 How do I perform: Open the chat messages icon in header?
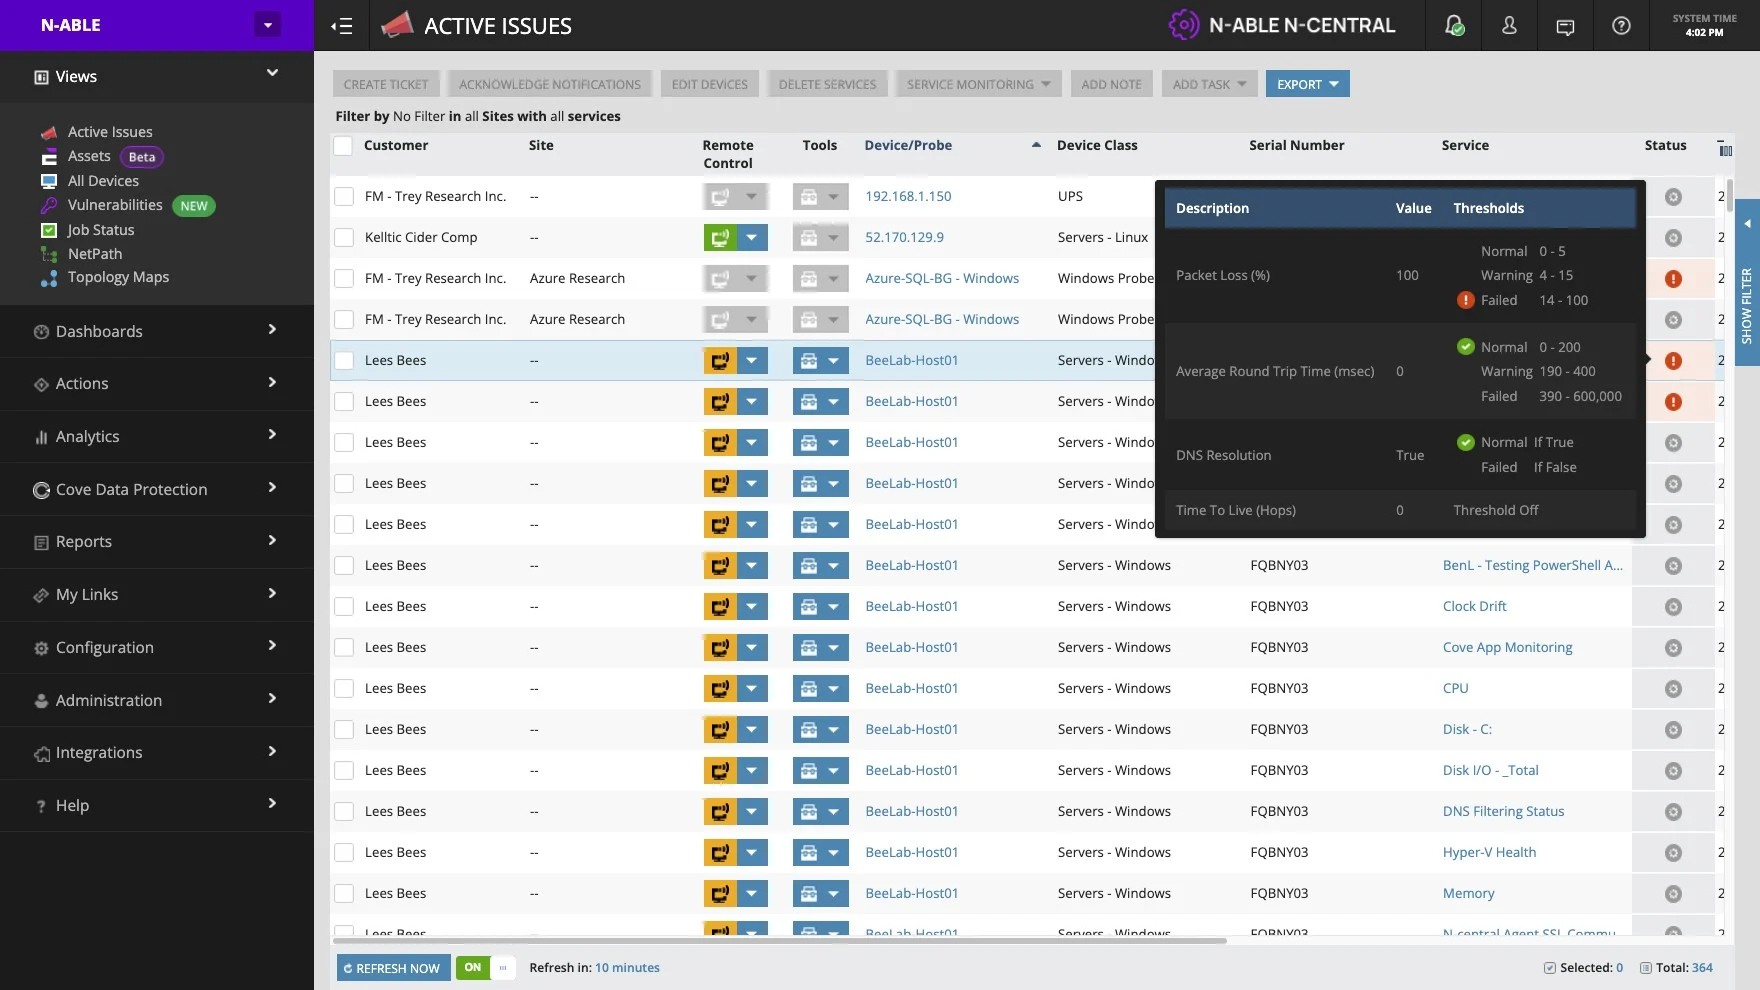[1565, 27]
